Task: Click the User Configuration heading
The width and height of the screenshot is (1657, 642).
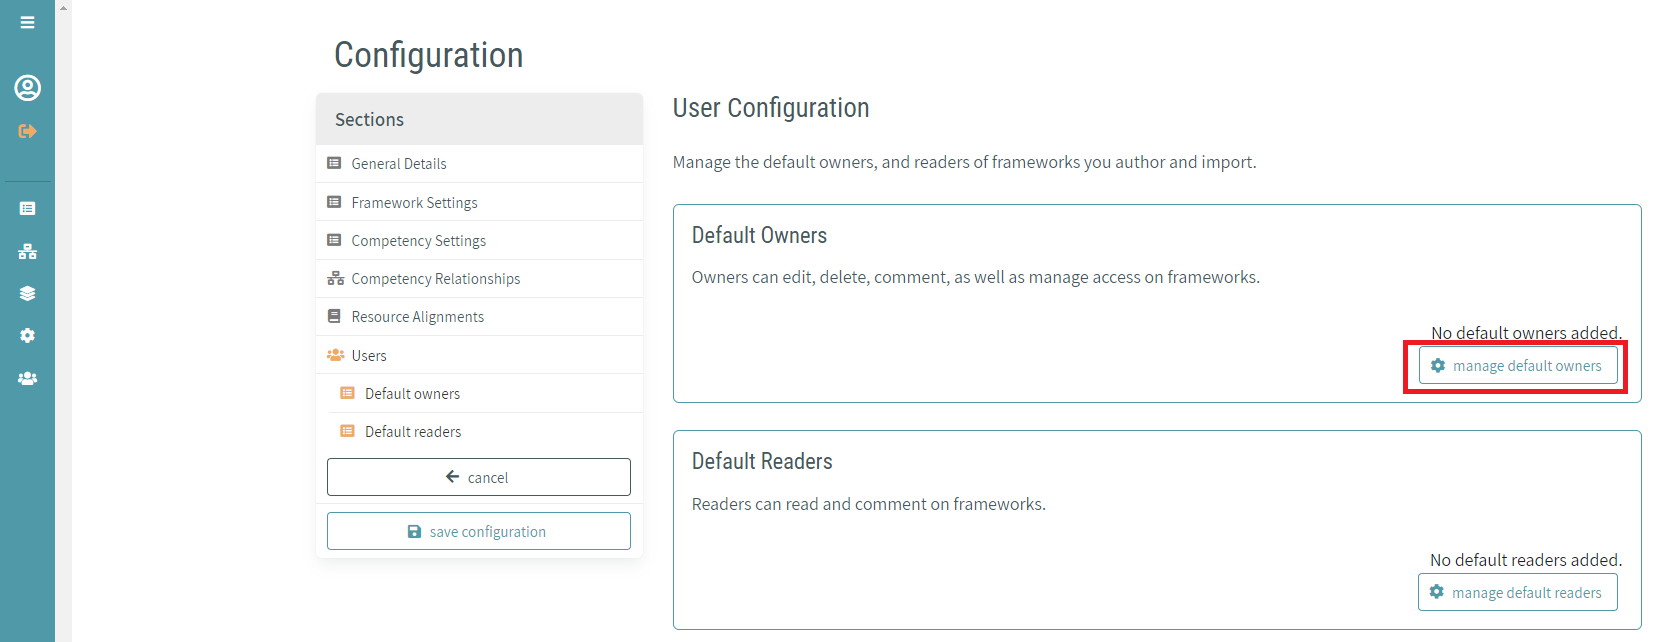Action: click(771, 108)
